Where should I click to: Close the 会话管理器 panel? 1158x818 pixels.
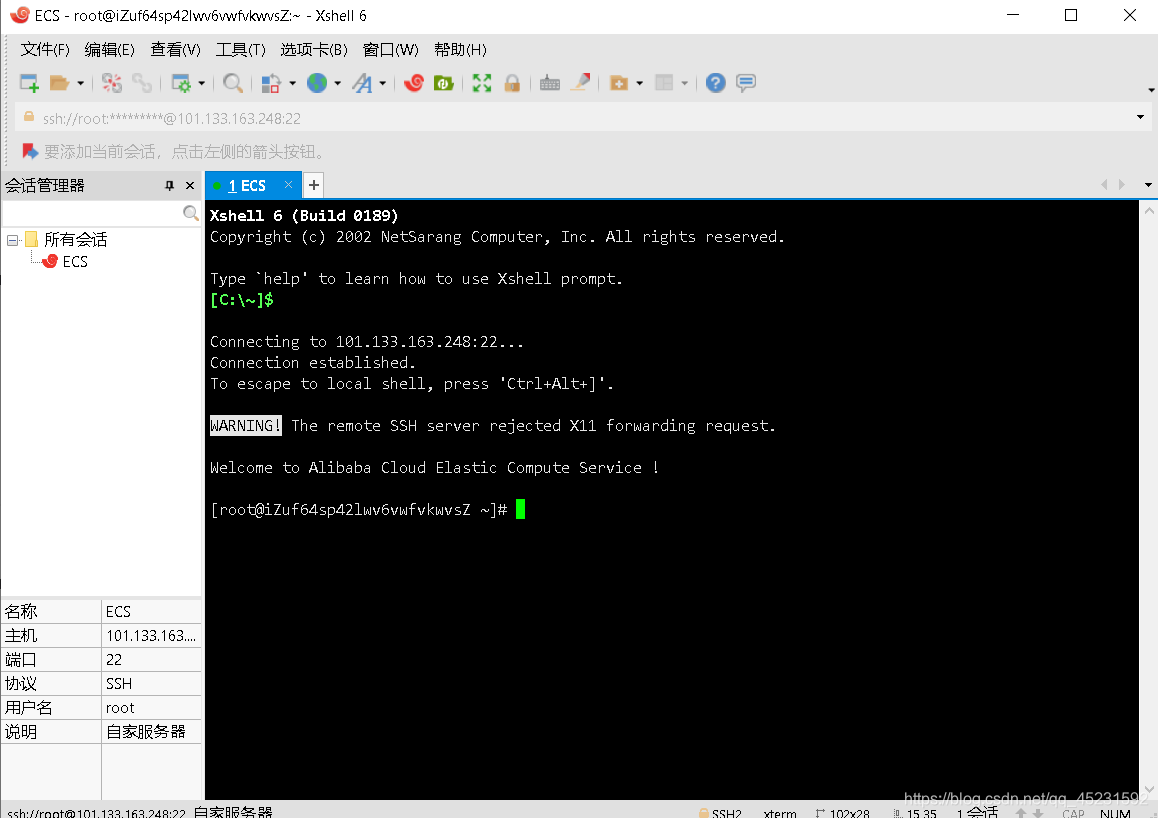click(x=190, y=185)
